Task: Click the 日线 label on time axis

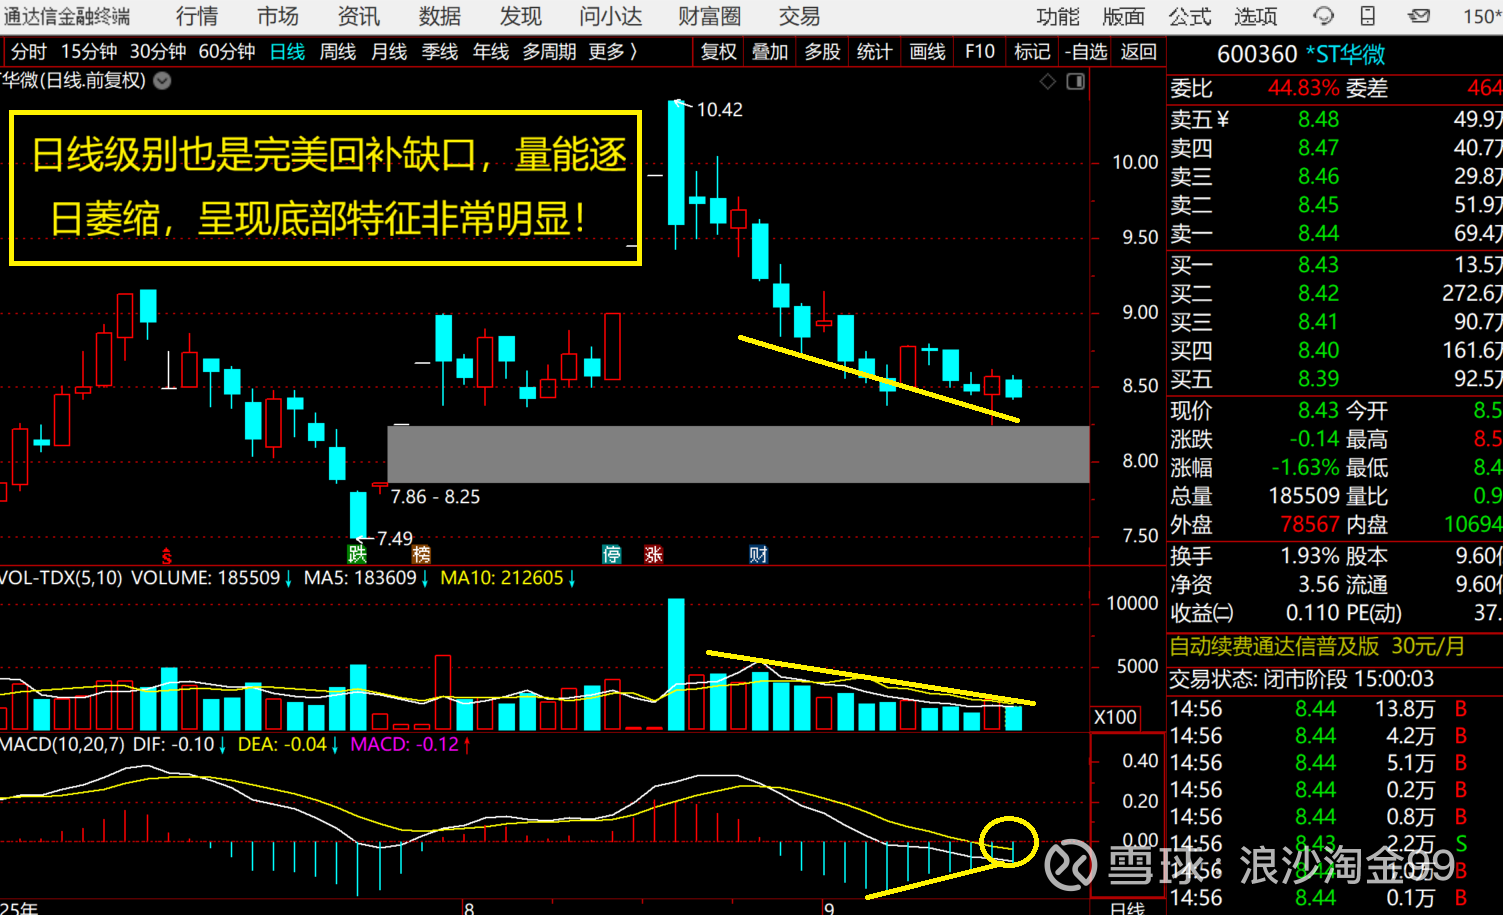Action: (1127, 908)
